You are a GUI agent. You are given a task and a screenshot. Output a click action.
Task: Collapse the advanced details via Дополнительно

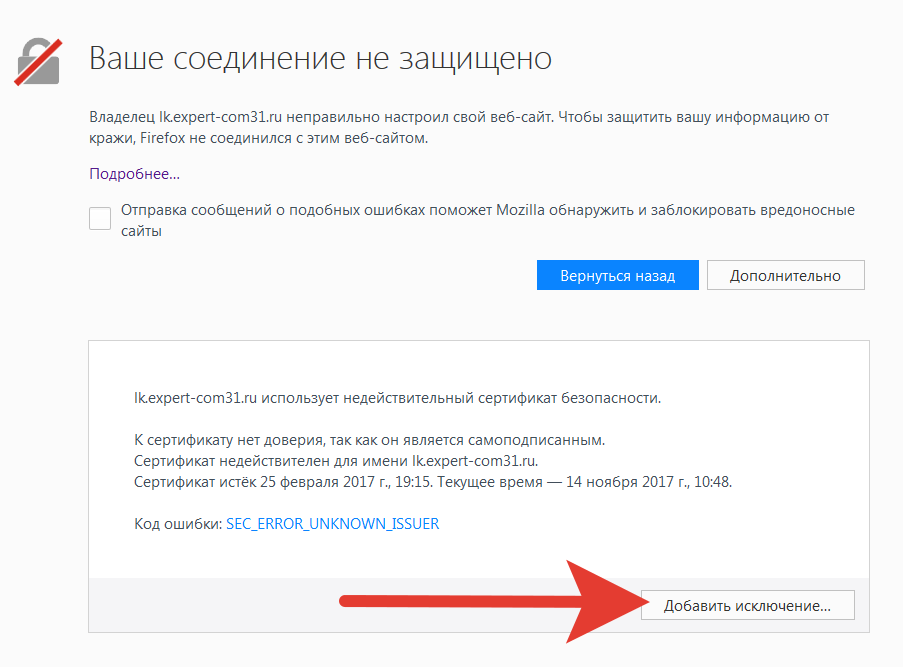click(785, 274)
